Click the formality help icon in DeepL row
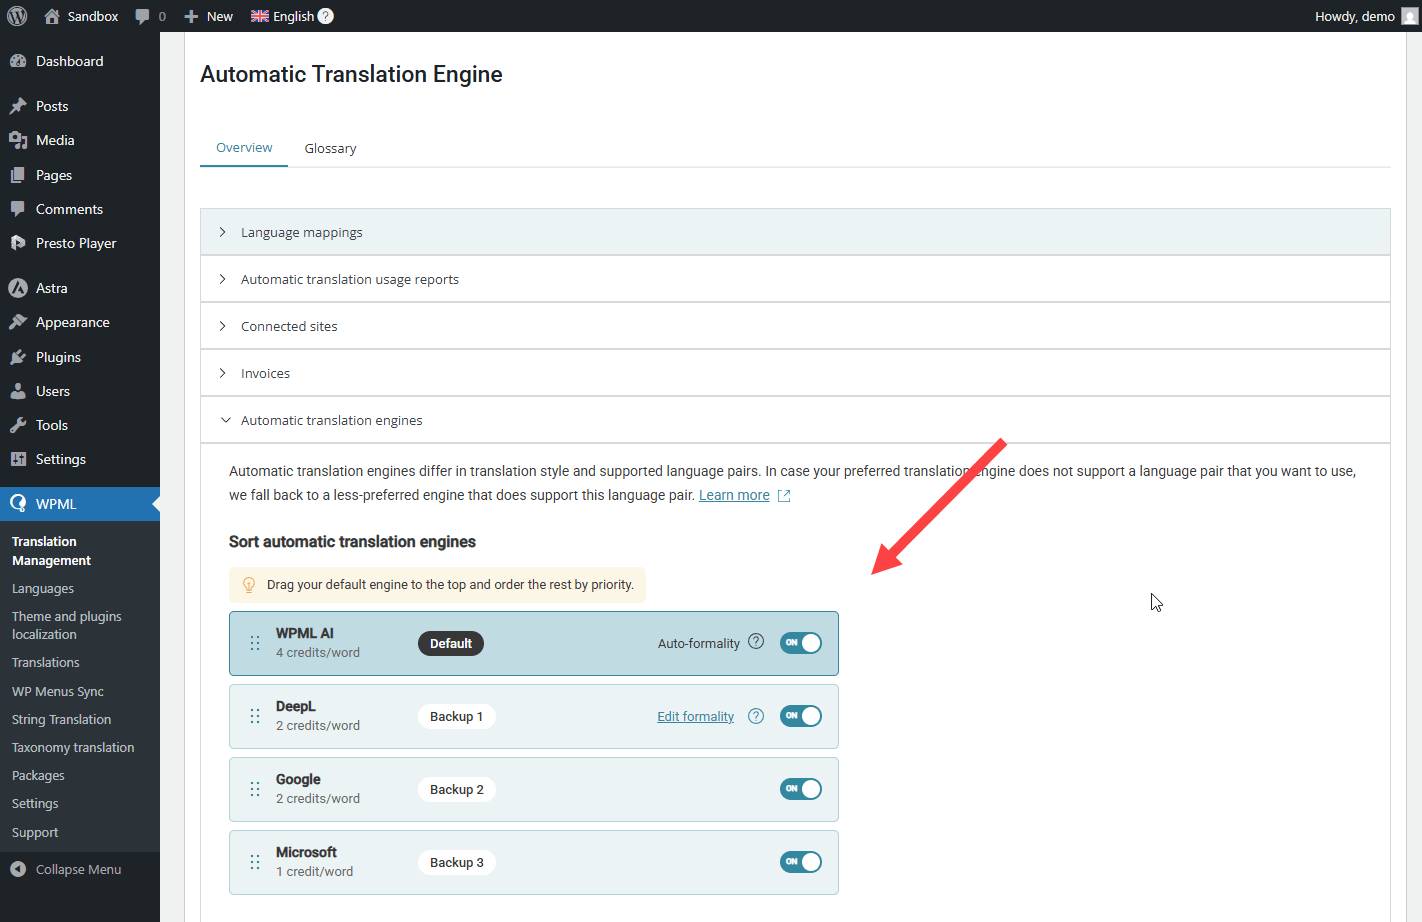This screenshot has height=922, width=1422. click(756, 716)
